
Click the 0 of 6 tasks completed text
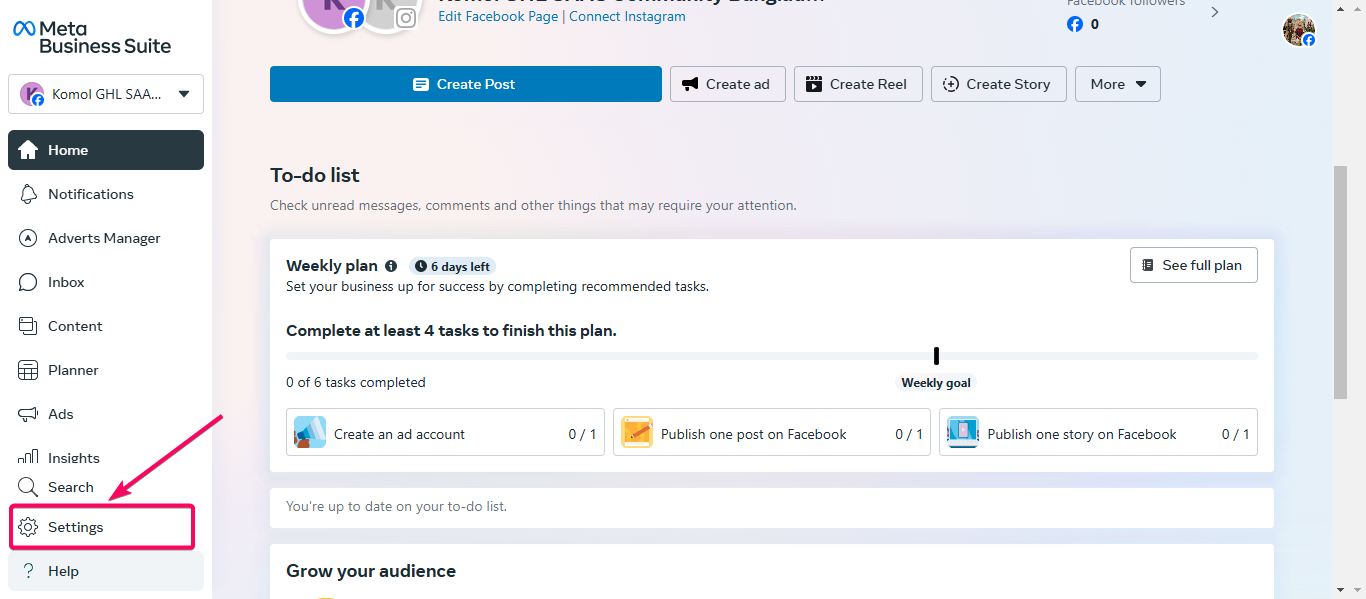click(356, 382)
